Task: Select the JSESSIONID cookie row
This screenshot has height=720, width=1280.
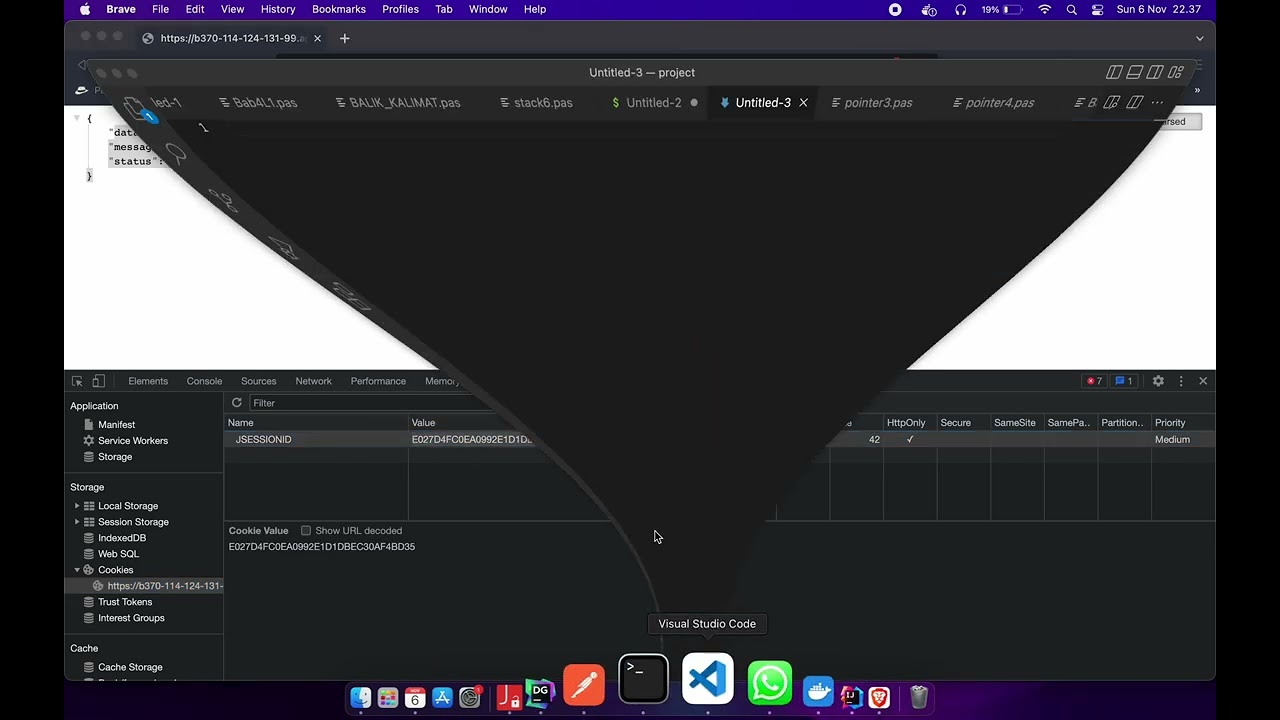Action: pos(720,440)
